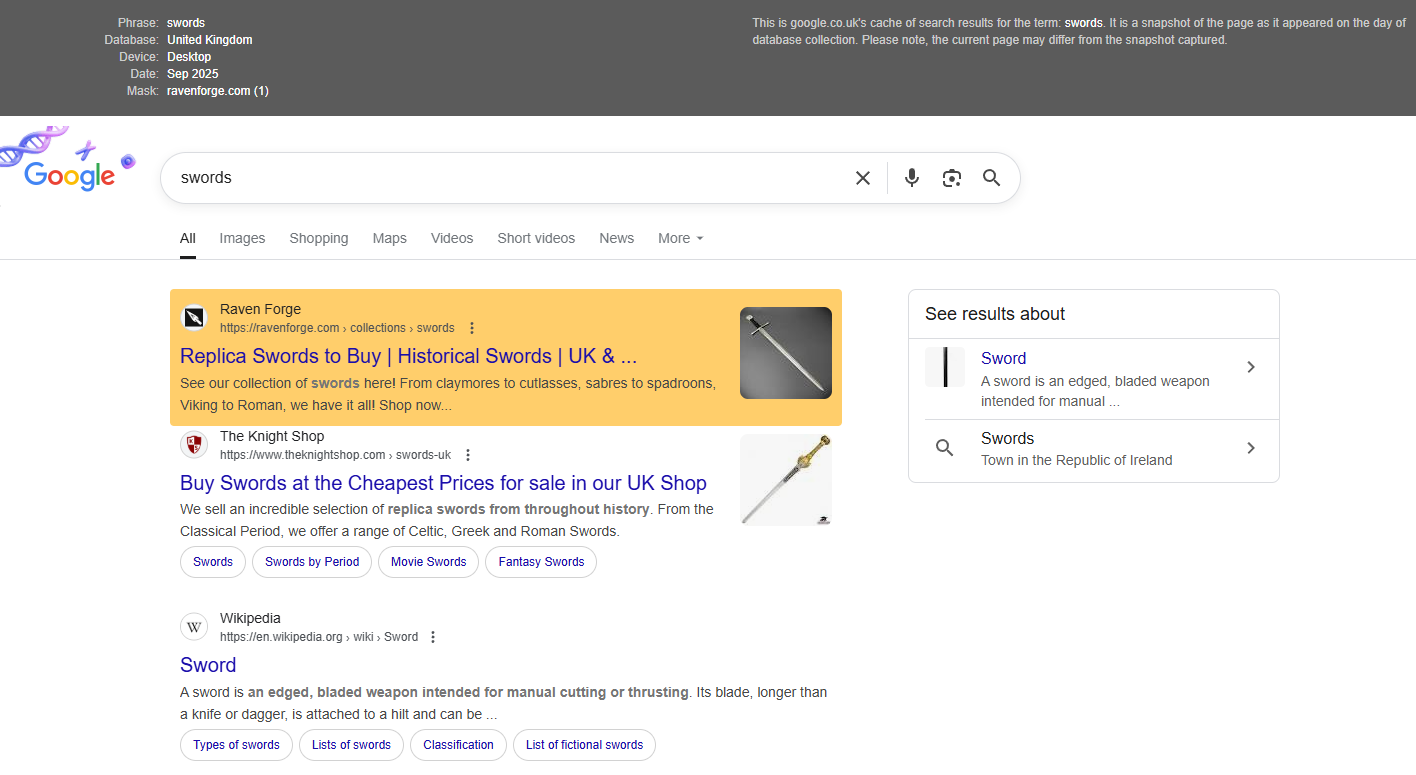Click the Sword link in 'See results about'
Viewport: 1416px width, 775px height.
(x=1003, y=358)
